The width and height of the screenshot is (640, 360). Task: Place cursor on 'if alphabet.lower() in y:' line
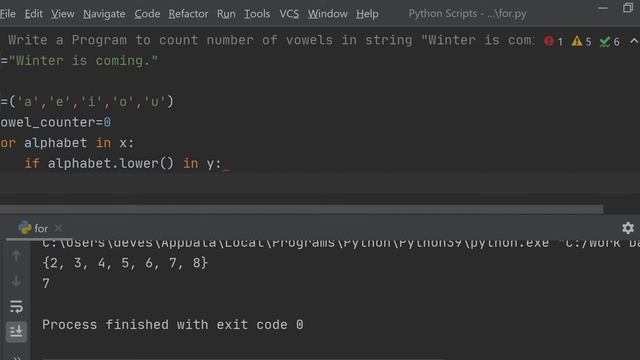coord(122,164)
